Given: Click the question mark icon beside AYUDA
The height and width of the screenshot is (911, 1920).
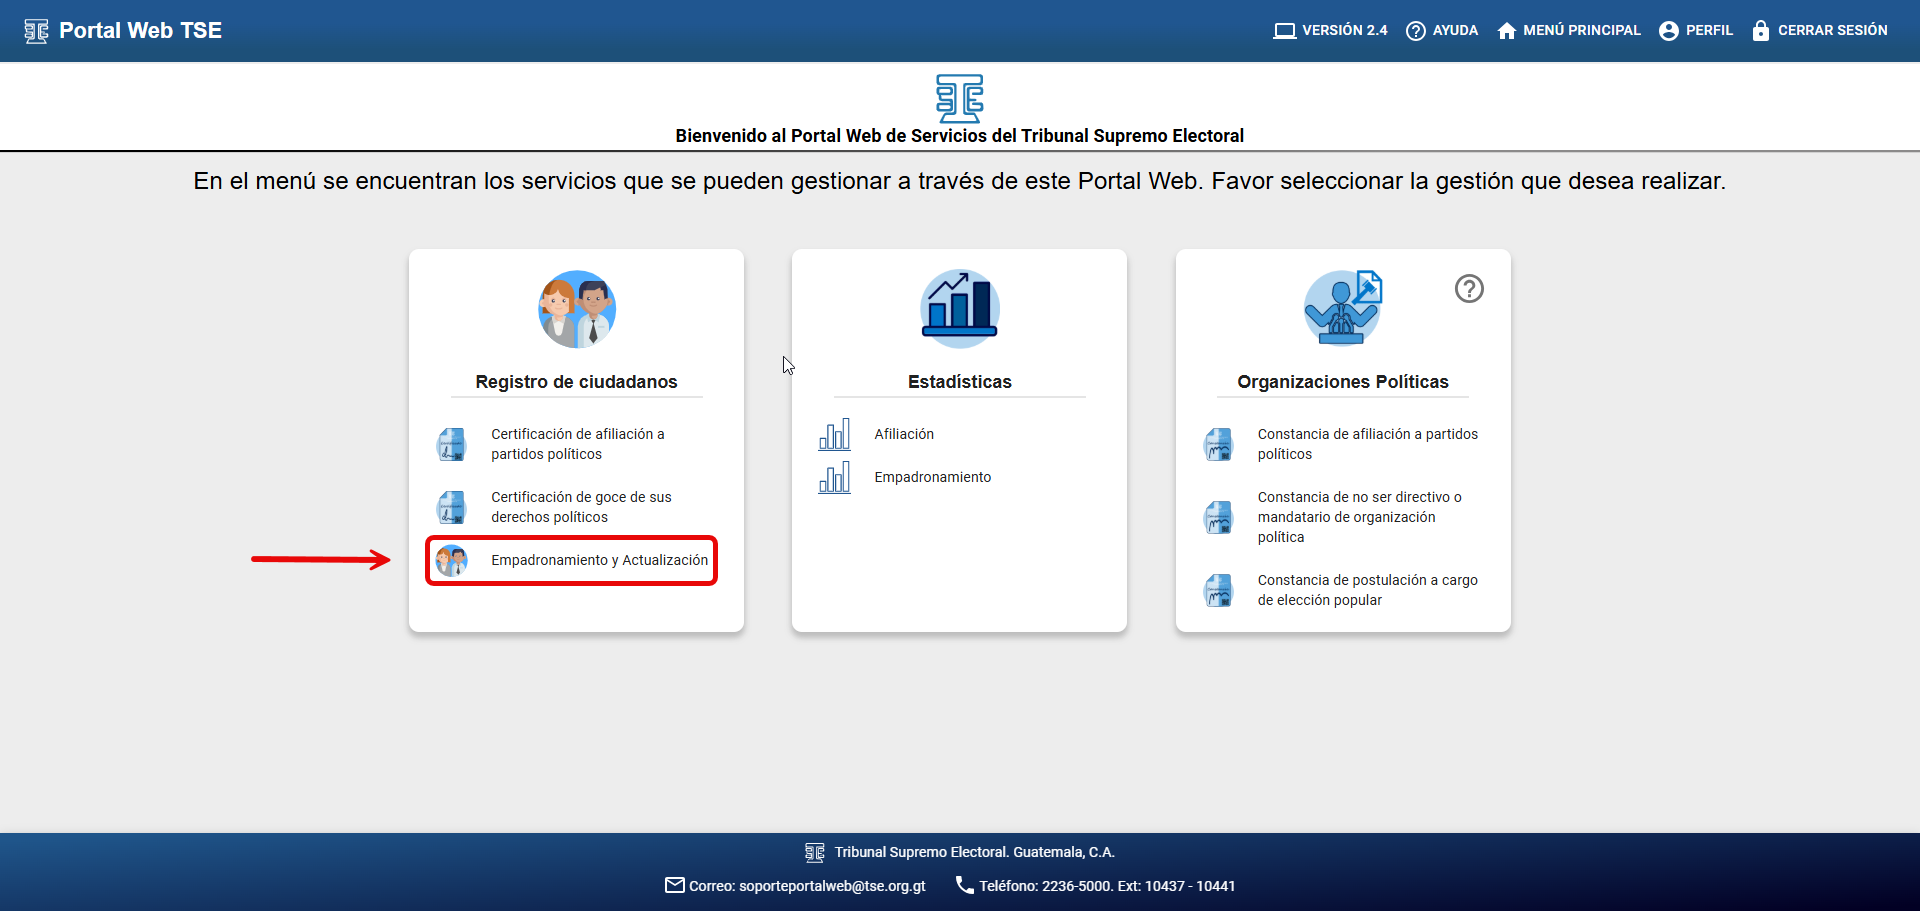Looking at the screenshot, I should tap(1416, 31).
